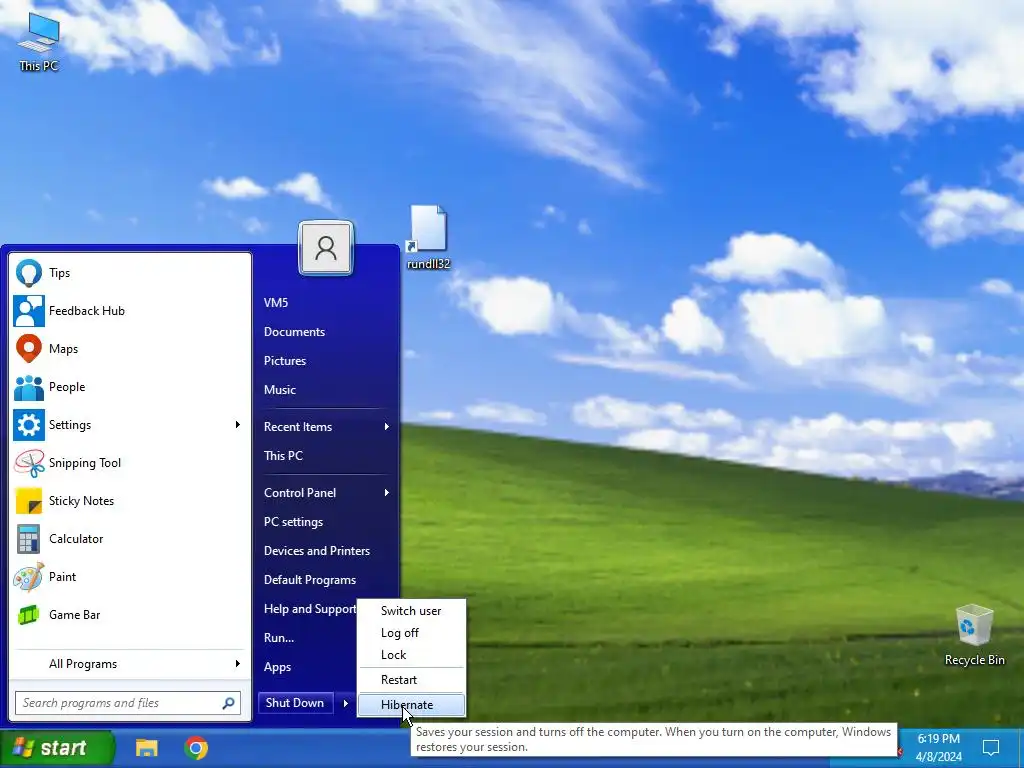1024x768 pixels.
Task: Expand the All Programs arrow
Action: pyautogui.click(x=238, y=664)
